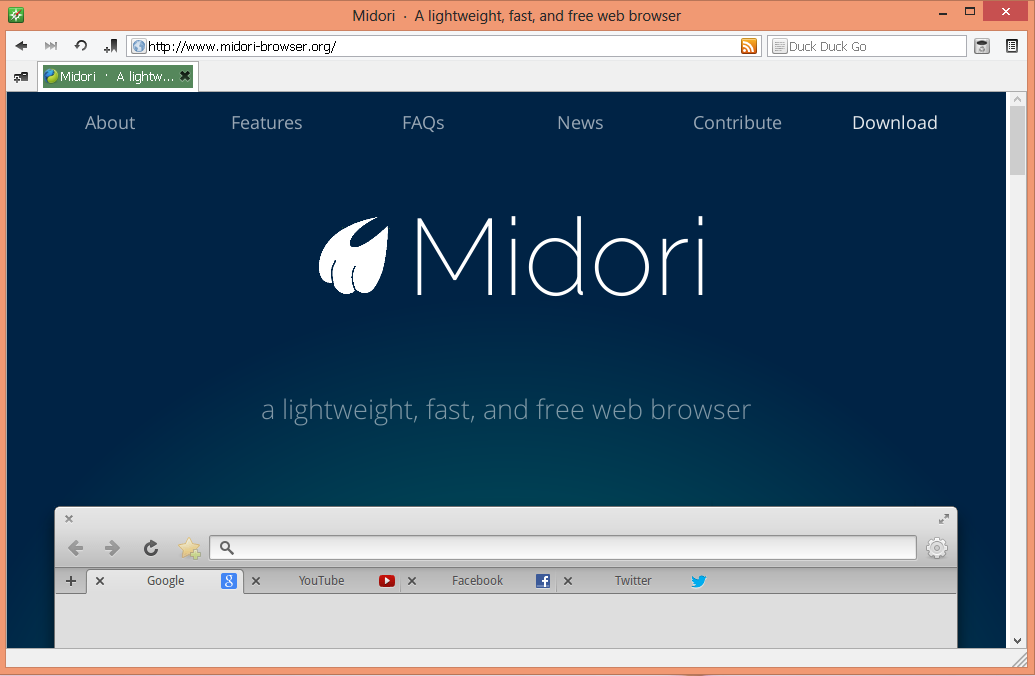Click the Google favicon
1035x676 pixels.
click(x=228, y=581)
